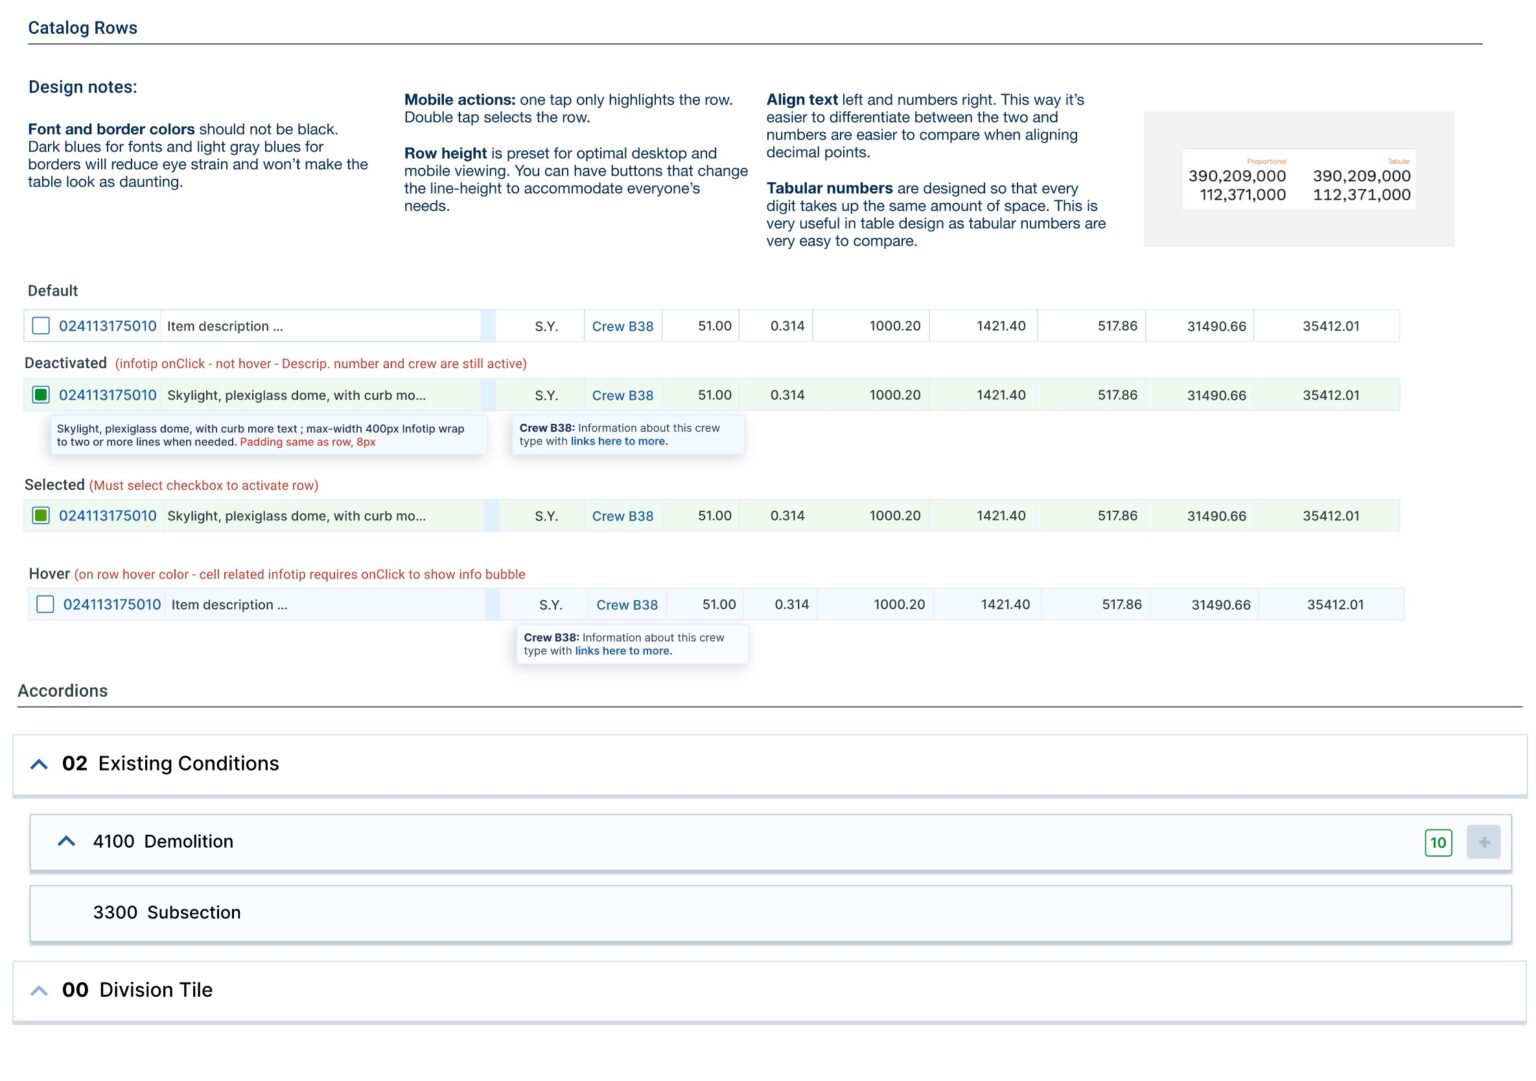The image size is (1536, 1081).
Task: Tick the checkbox in the Hover row
Action: click(45, 605)
